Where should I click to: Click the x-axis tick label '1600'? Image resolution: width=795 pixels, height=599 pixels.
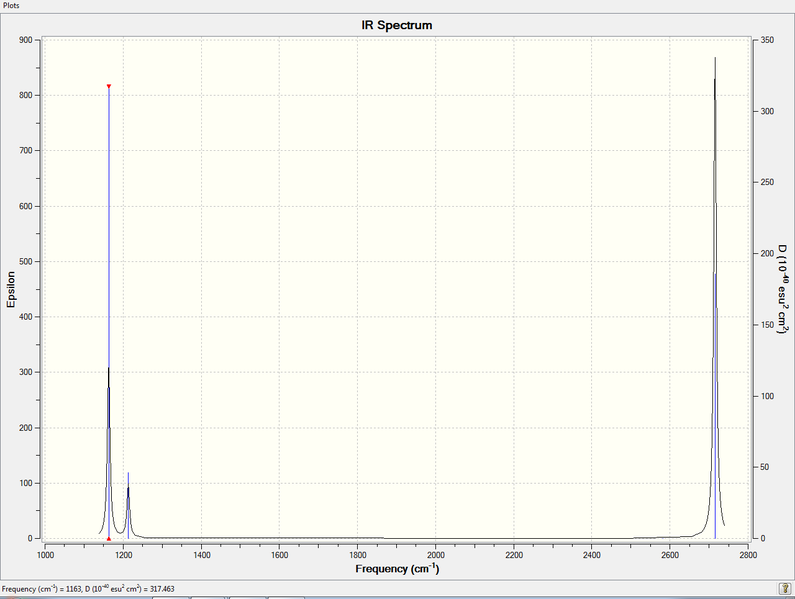point(279,555)
